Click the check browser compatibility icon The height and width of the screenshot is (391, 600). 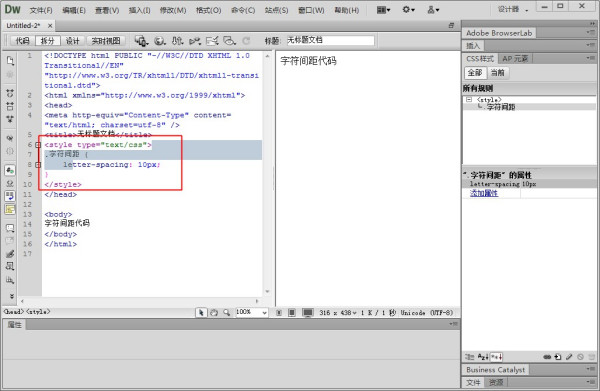tap(212, 41)
